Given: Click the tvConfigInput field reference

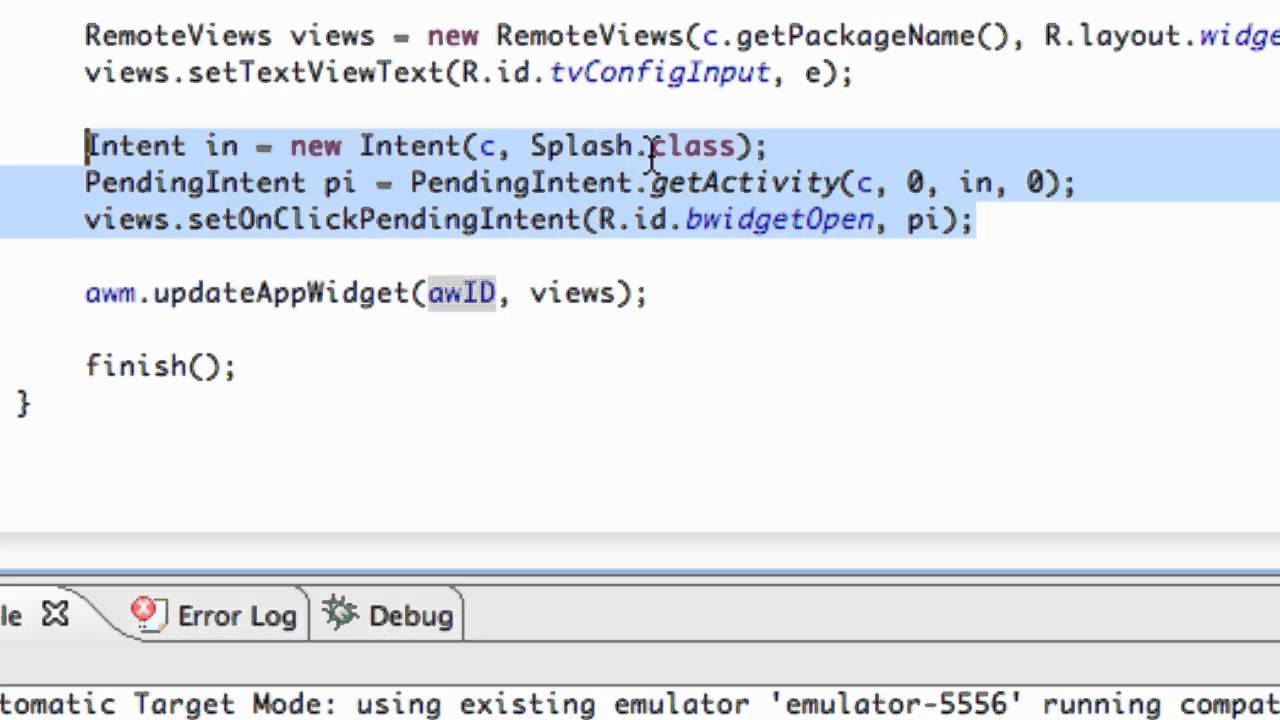Looking at the screenshot, I should pyautogui.click(x=659, y=73).
